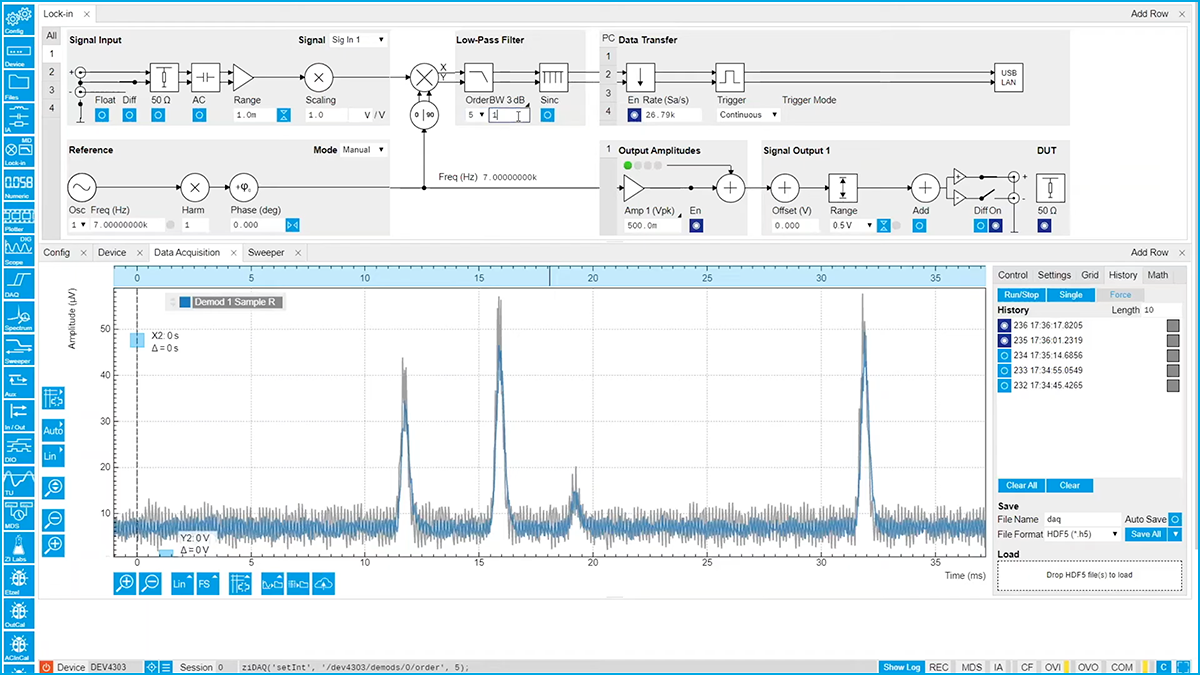Switch to the Data Acquisition tab
The height and width of the screenshot is (675, 1200).
coord(187,253)
